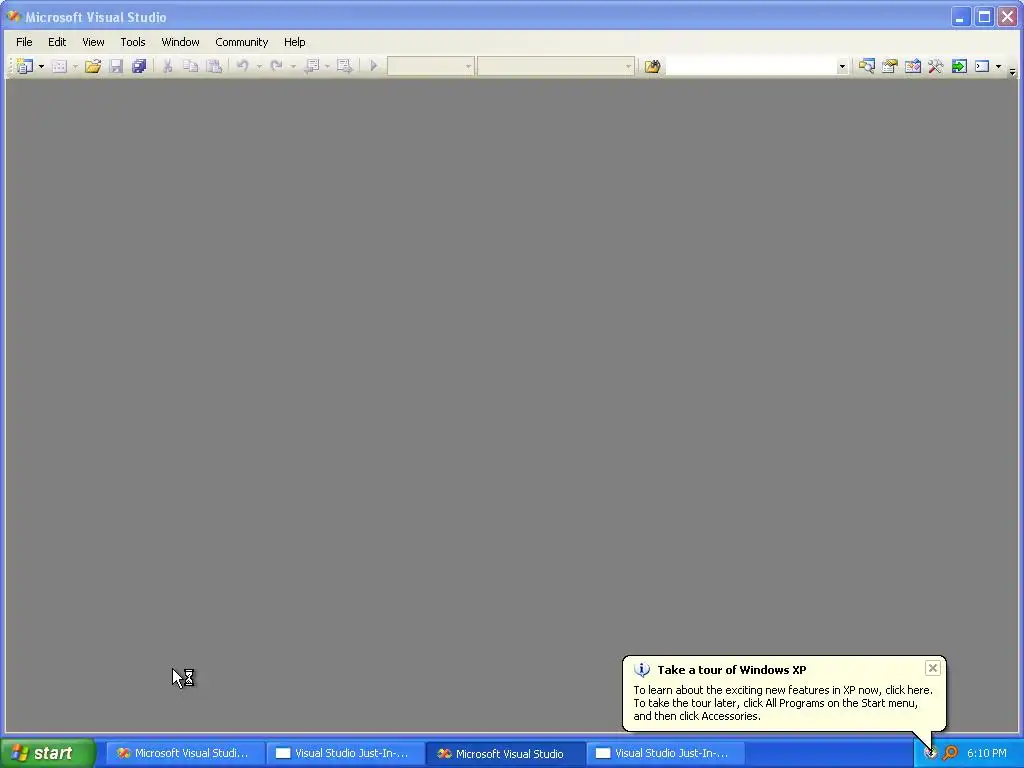The width and height of the screenshot is (1024, 768).
Task: Open the Edit menu
Action: click(x=57, y=42)
